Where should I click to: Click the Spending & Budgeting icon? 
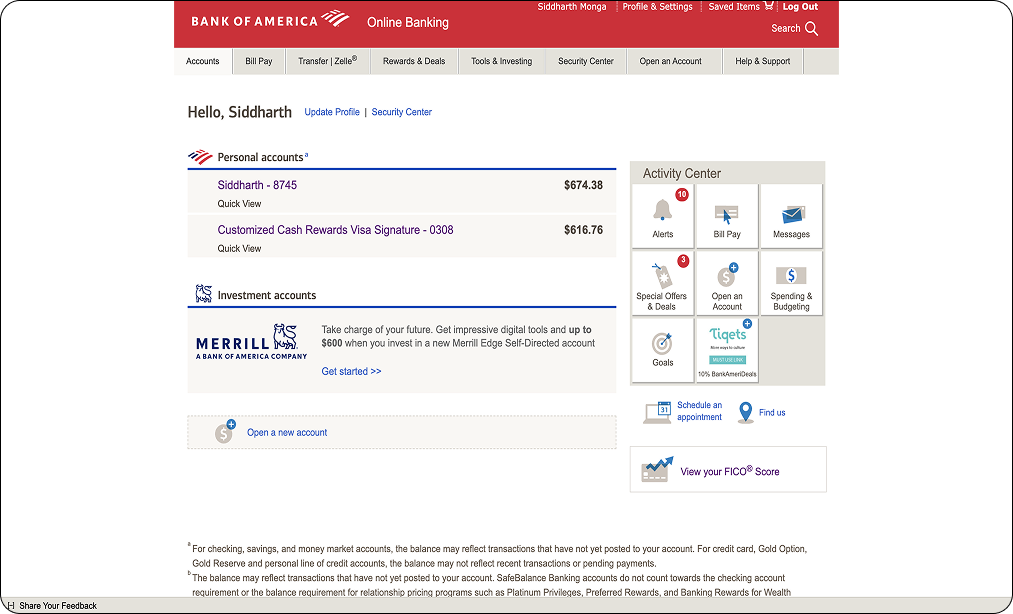(791, 276)
